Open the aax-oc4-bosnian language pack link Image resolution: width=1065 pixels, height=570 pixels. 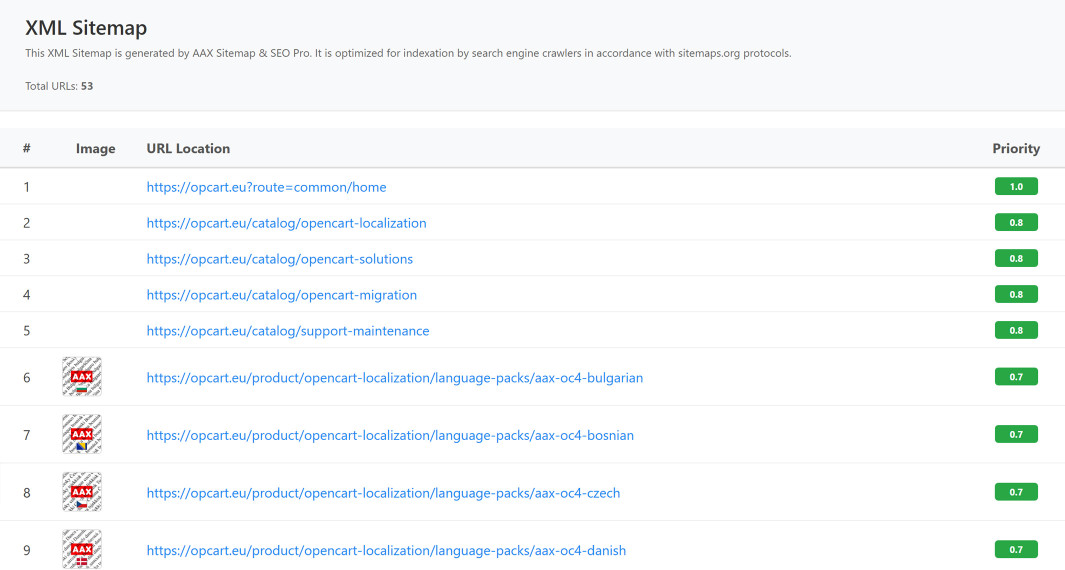click(389, 435)
